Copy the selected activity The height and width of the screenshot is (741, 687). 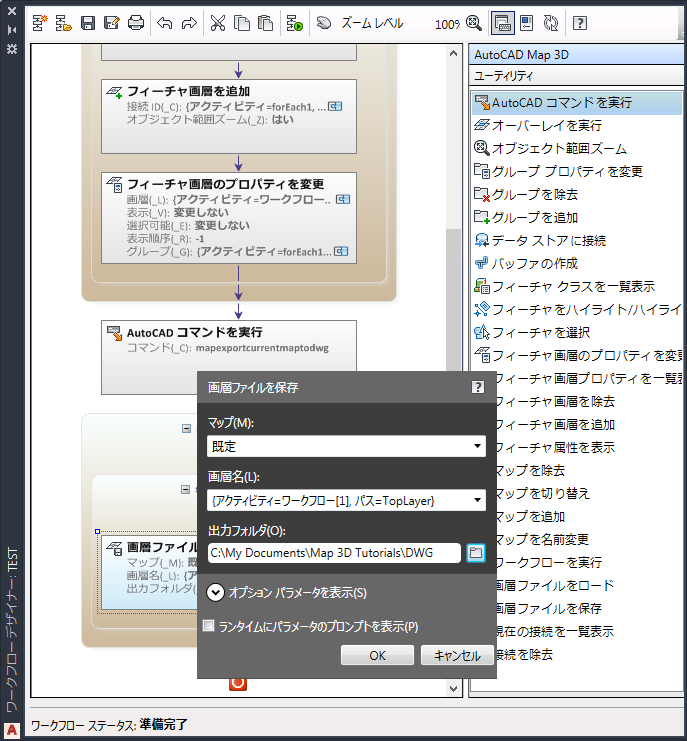pos(242,22)
